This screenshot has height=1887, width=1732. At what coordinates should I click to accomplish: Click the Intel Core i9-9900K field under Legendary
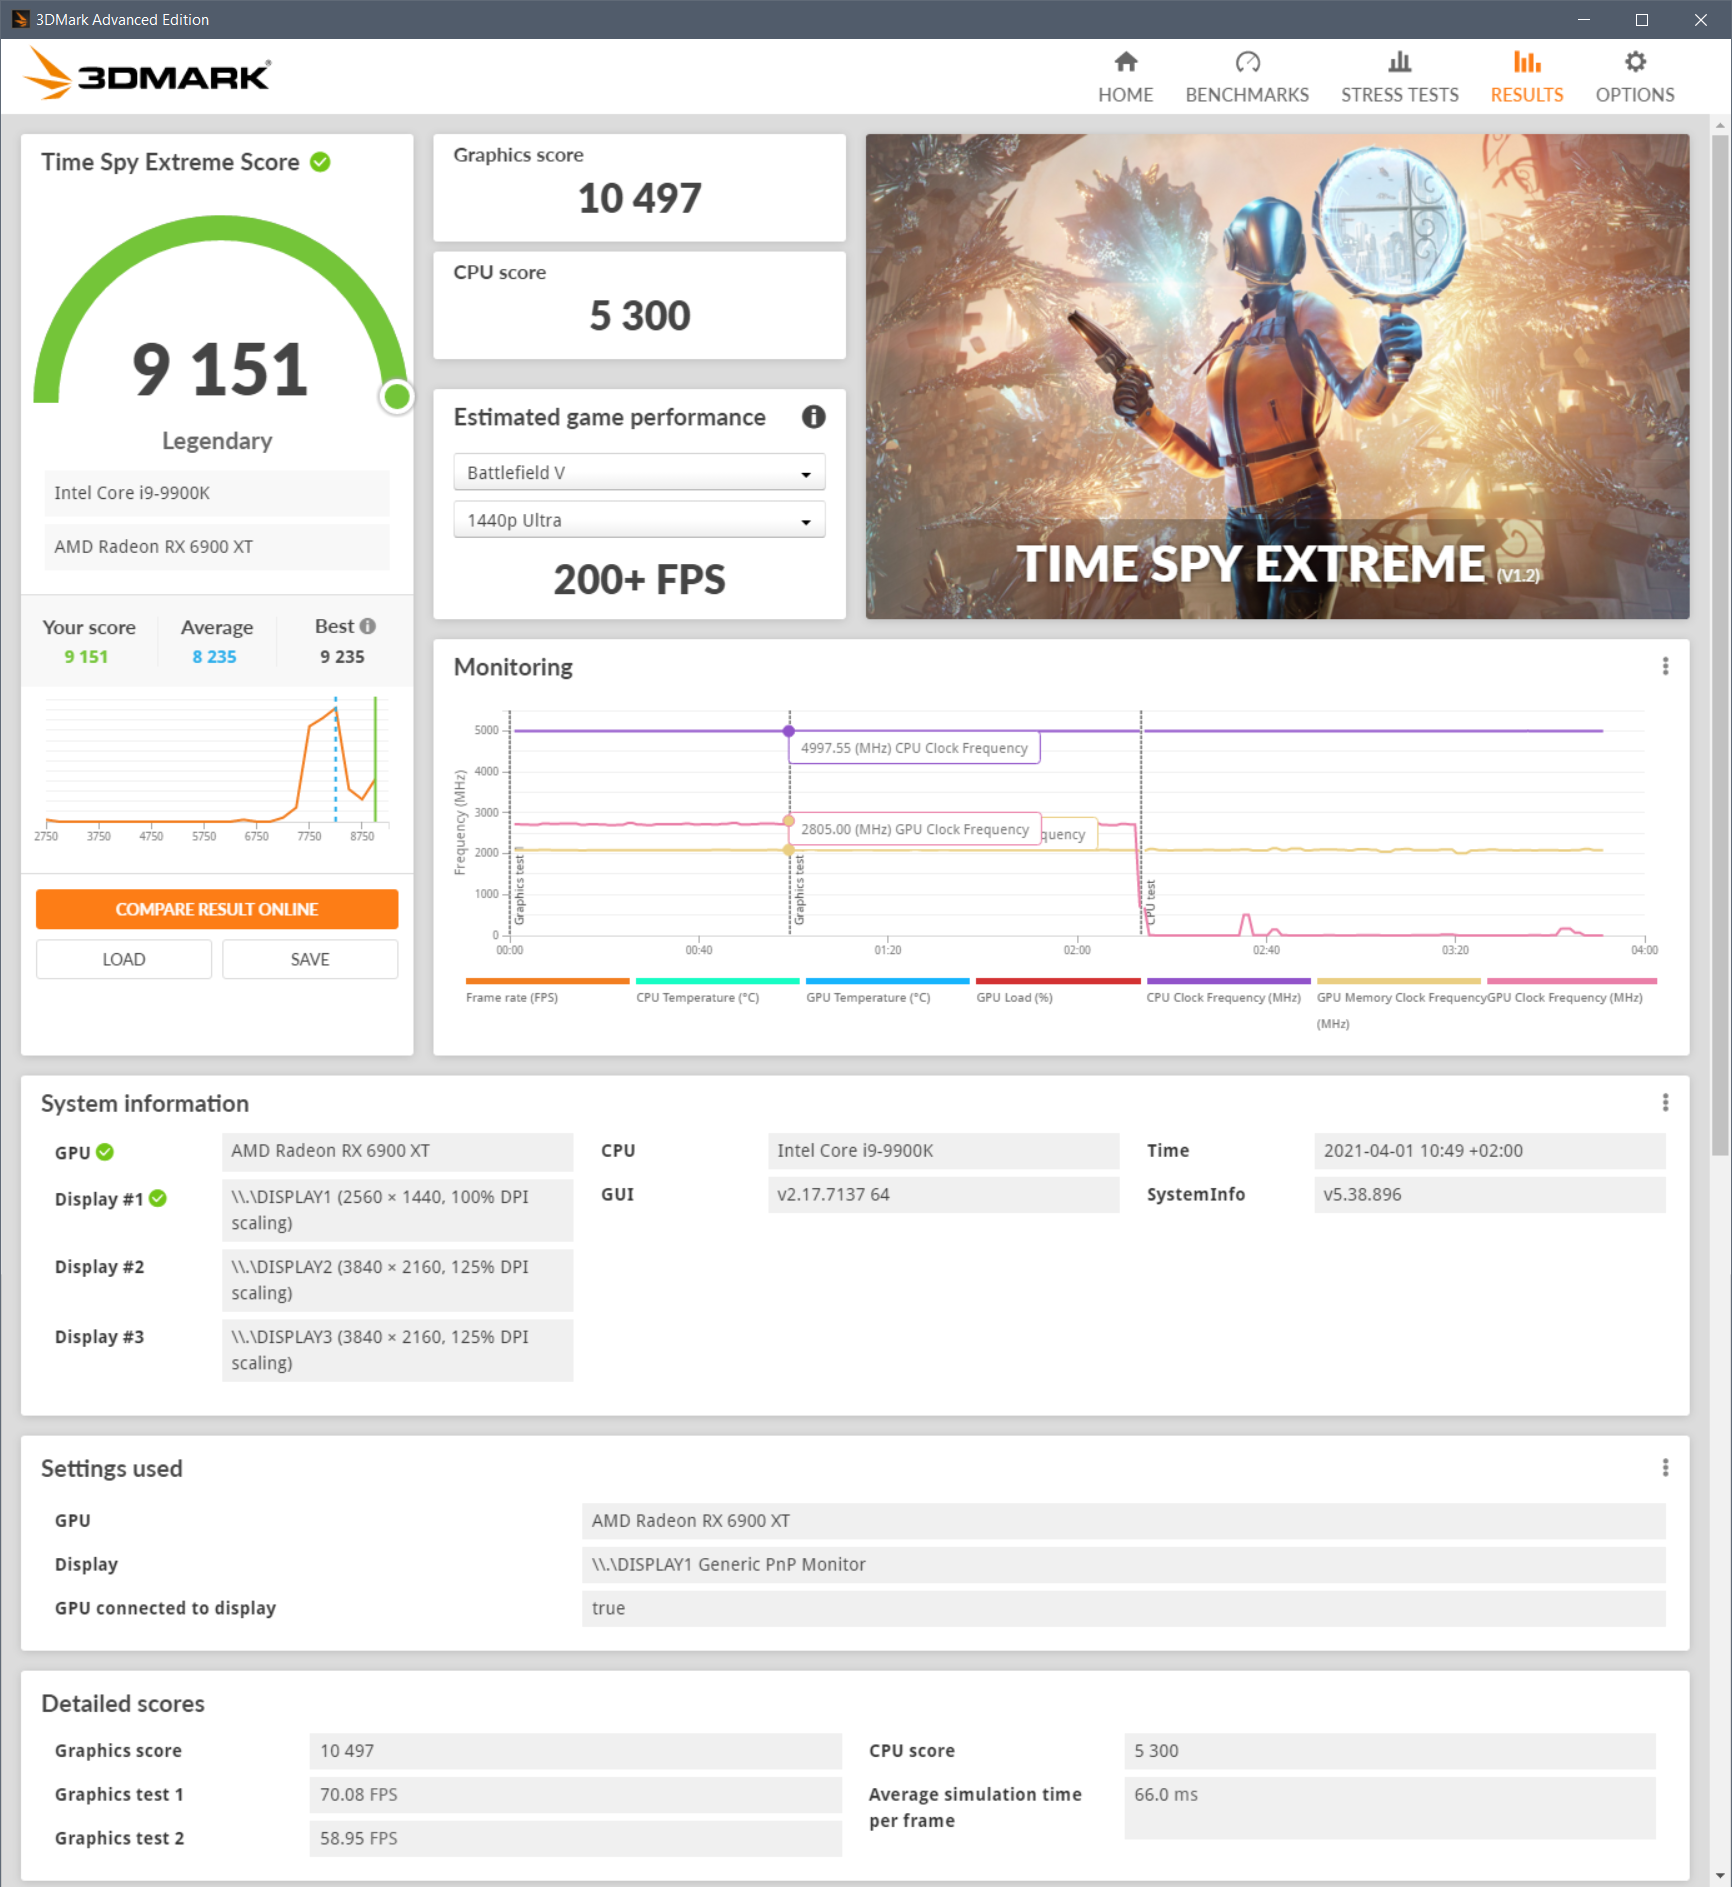tap(217, 493)
